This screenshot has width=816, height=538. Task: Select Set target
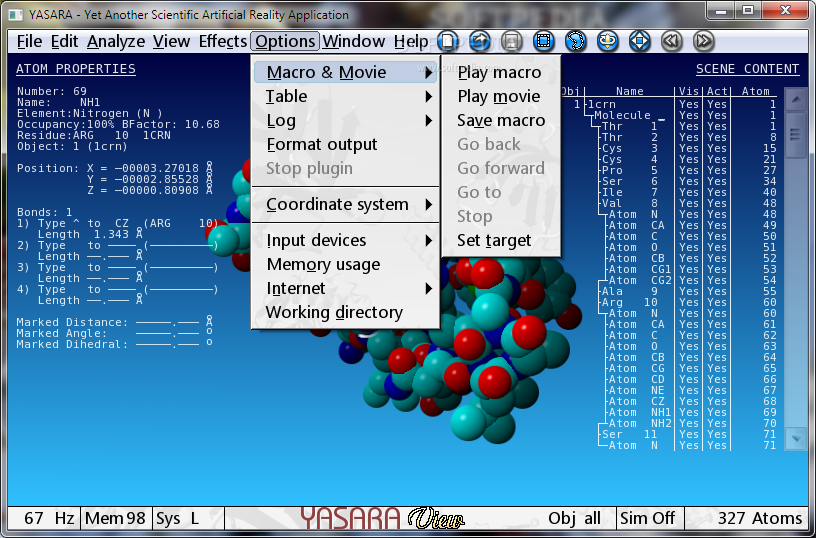click(x=501, y=240)
